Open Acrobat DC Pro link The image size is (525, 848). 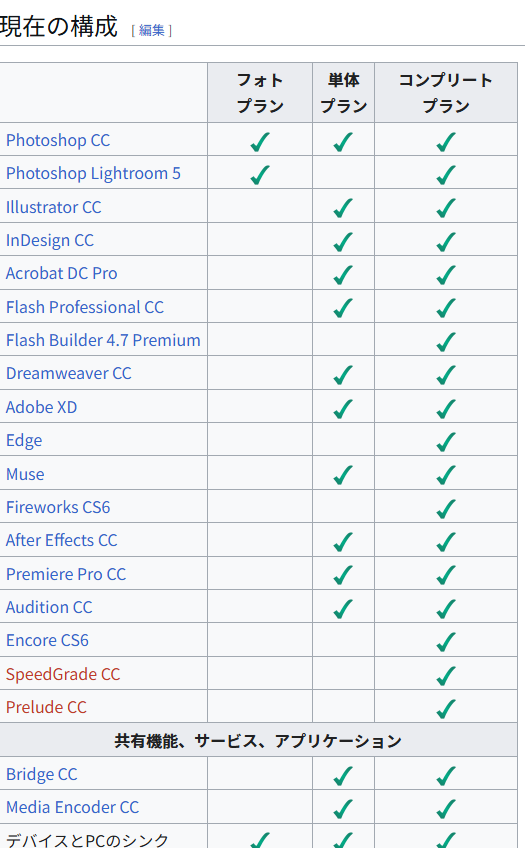(62, 273)
